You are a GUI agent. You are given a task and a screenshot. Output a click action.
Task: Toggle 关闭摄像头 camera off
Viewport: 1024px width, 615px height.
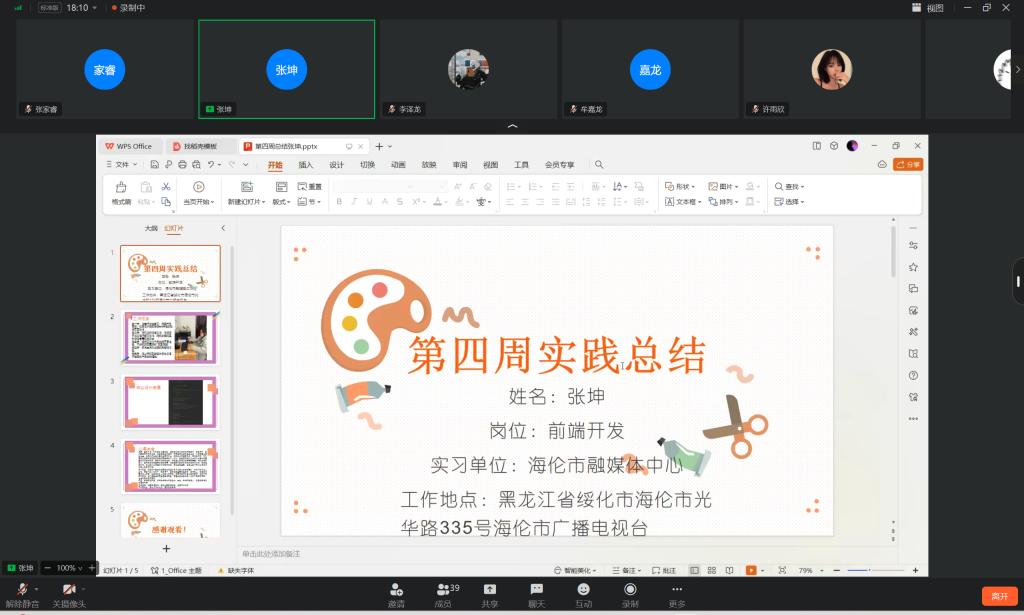click(69, 590)
